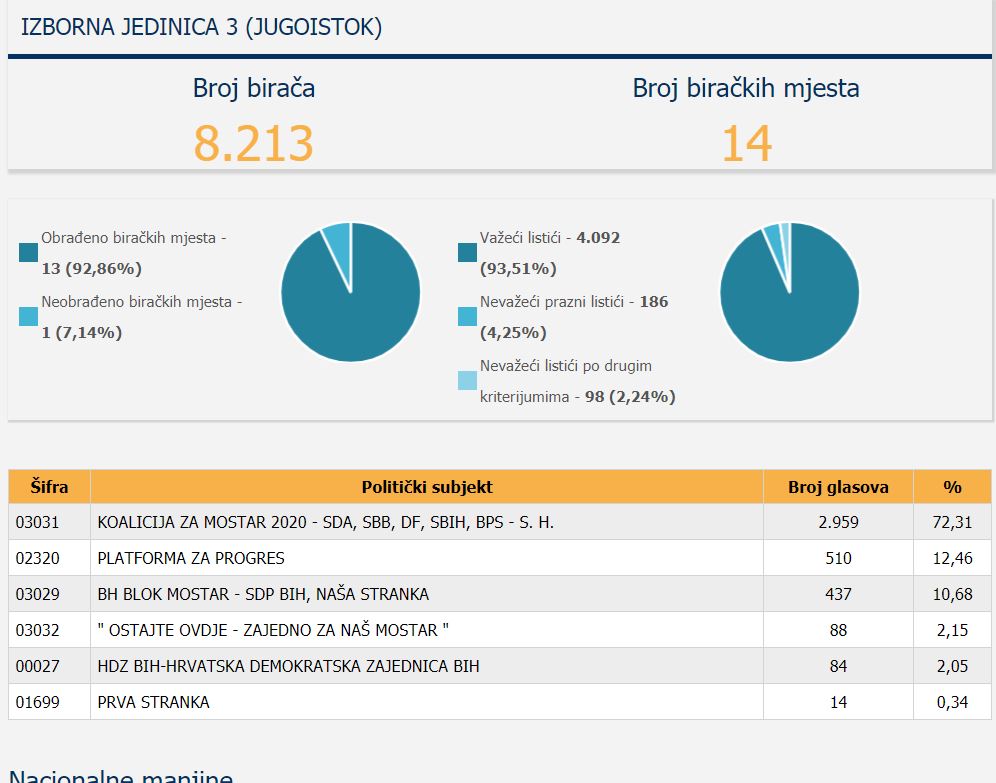996x783 pixels.
Task: Click the dark teal Obrađeno biračkih mjesta swatch
Action: coord(29,252)
